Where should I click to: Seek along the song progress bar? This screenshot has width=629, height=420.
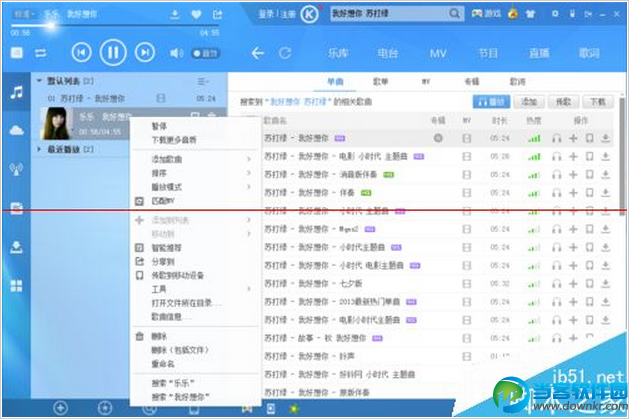[114, 25]
